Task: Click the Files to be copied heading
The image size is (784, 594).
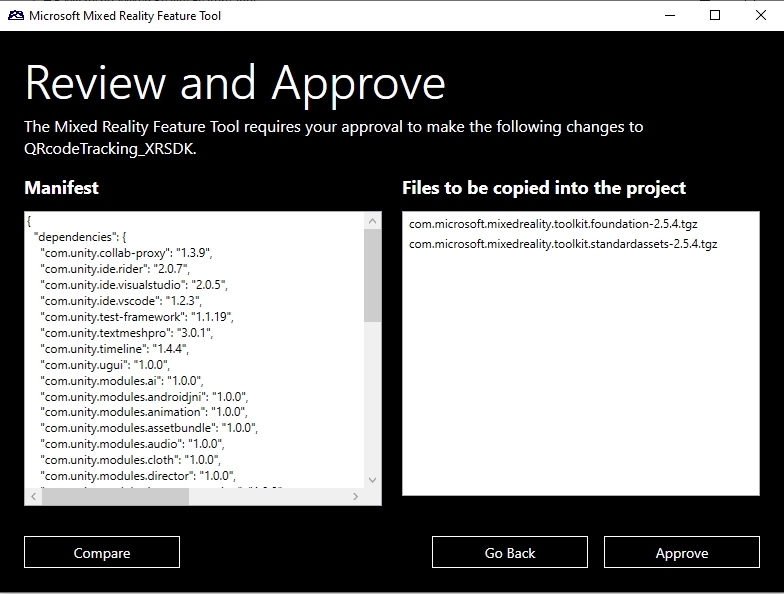Action: tap(544, 188)
